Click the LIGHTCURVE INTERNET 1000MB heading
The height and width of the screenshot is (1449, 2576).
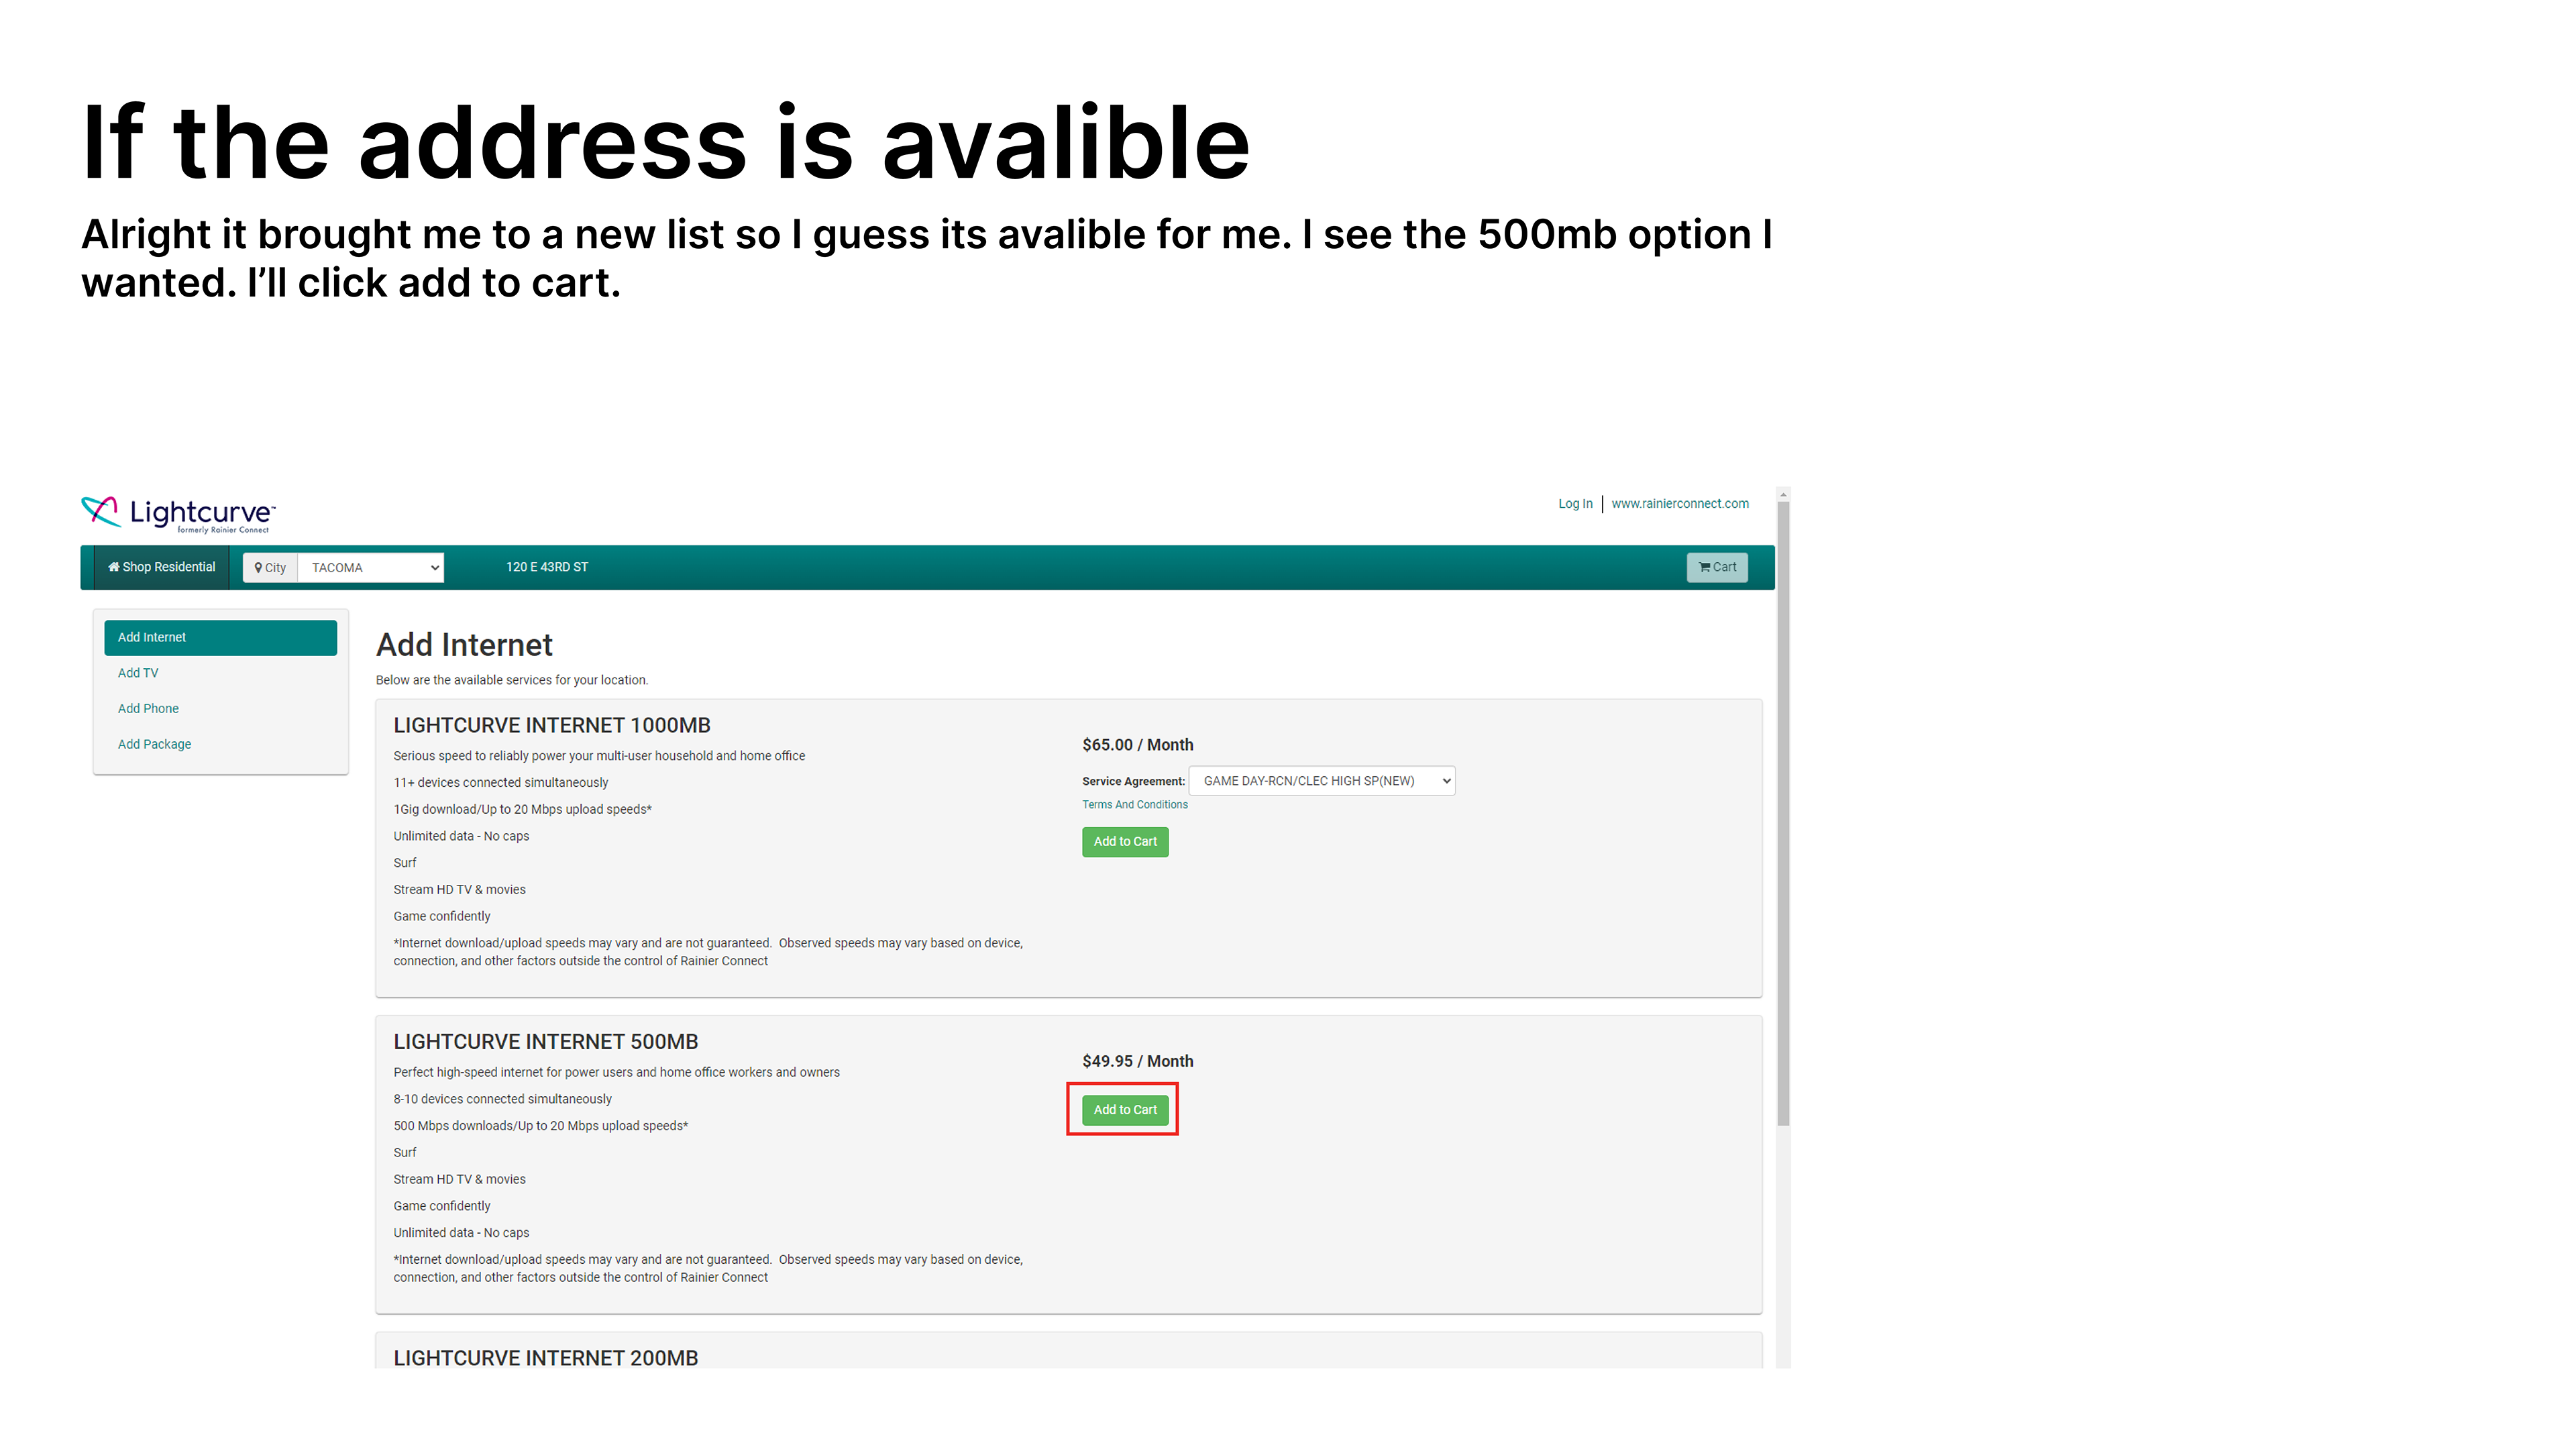[x=552, y=725]
